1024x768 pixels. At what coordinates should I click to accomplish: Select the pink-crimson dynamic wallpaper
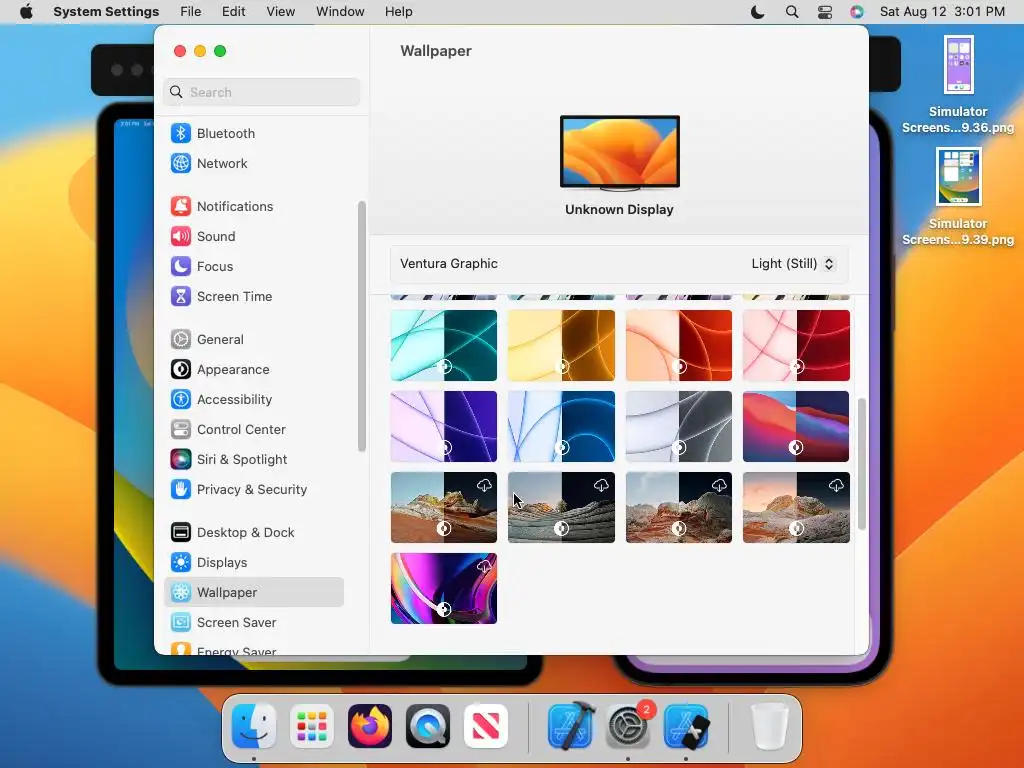point(796,345)
